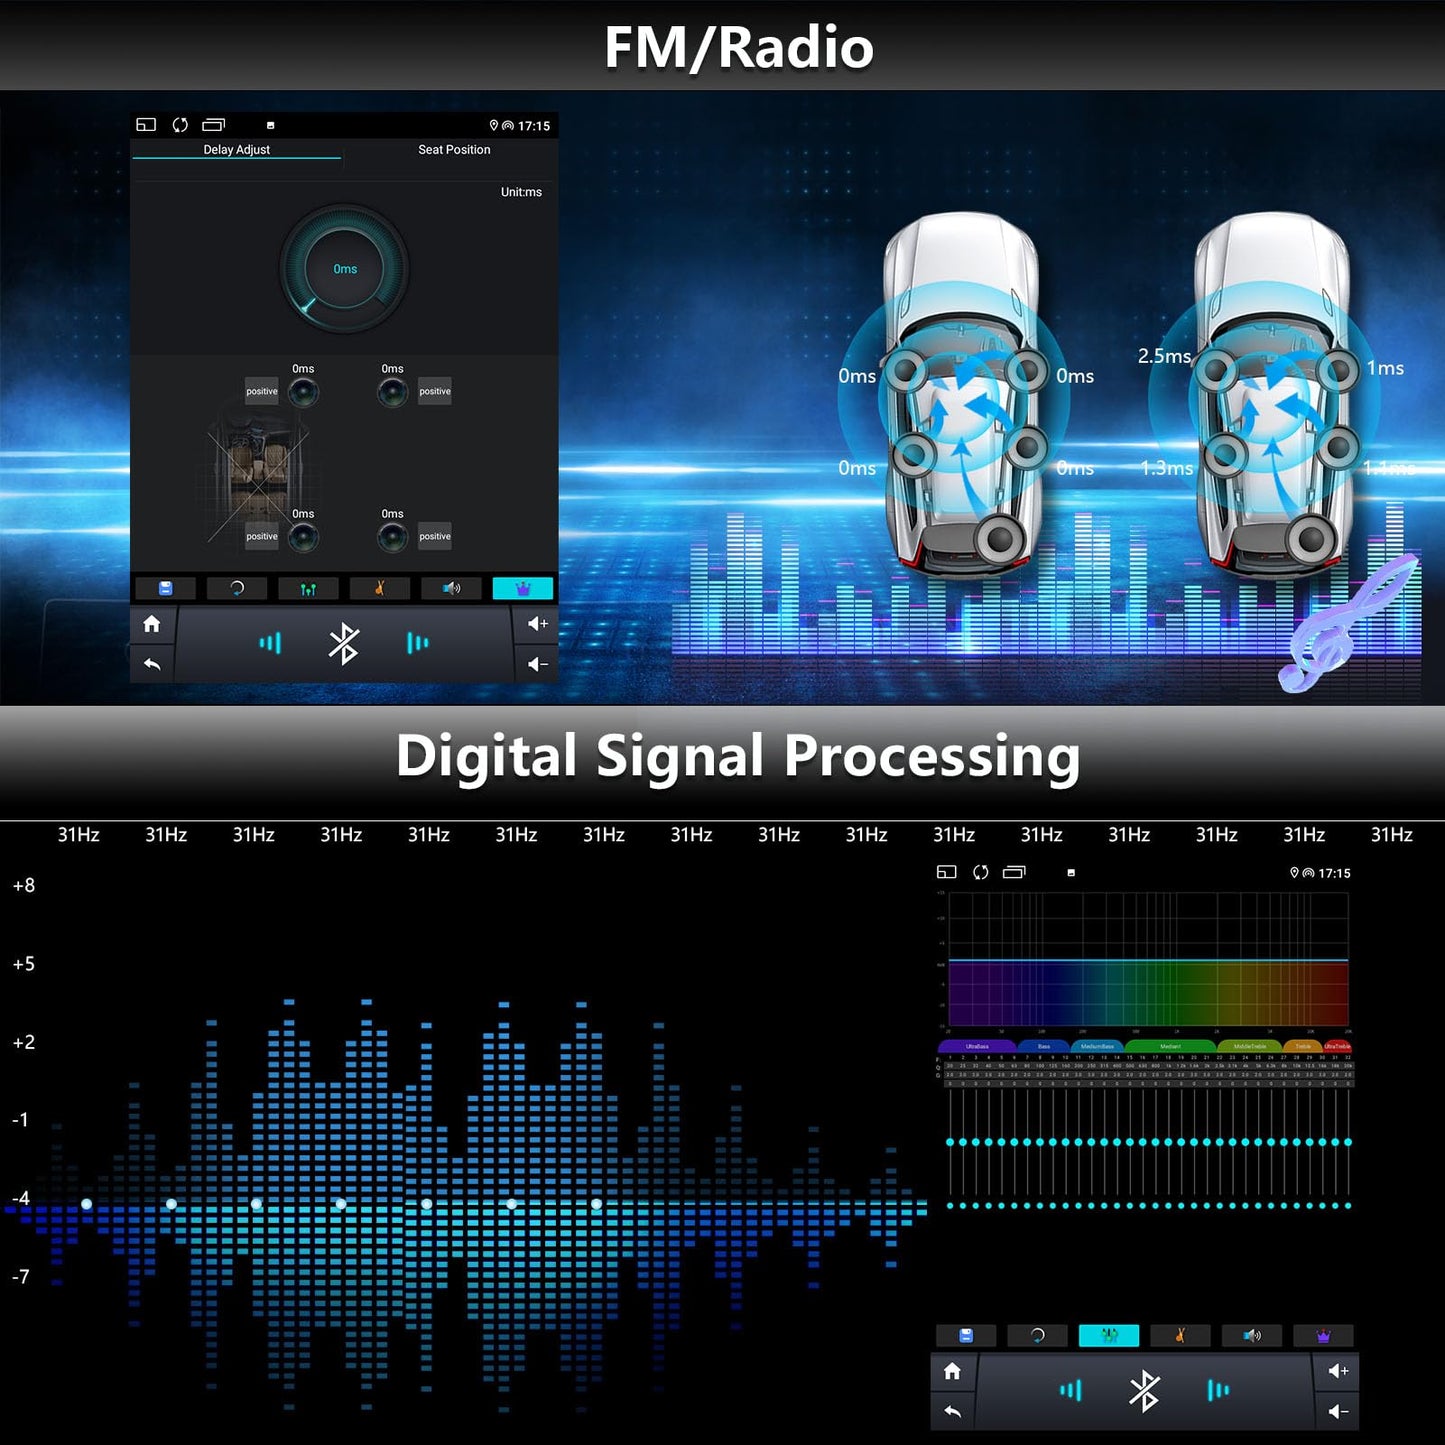Tap the Bluetooth icon on the Delay Adjust screen

pos(344,644)
